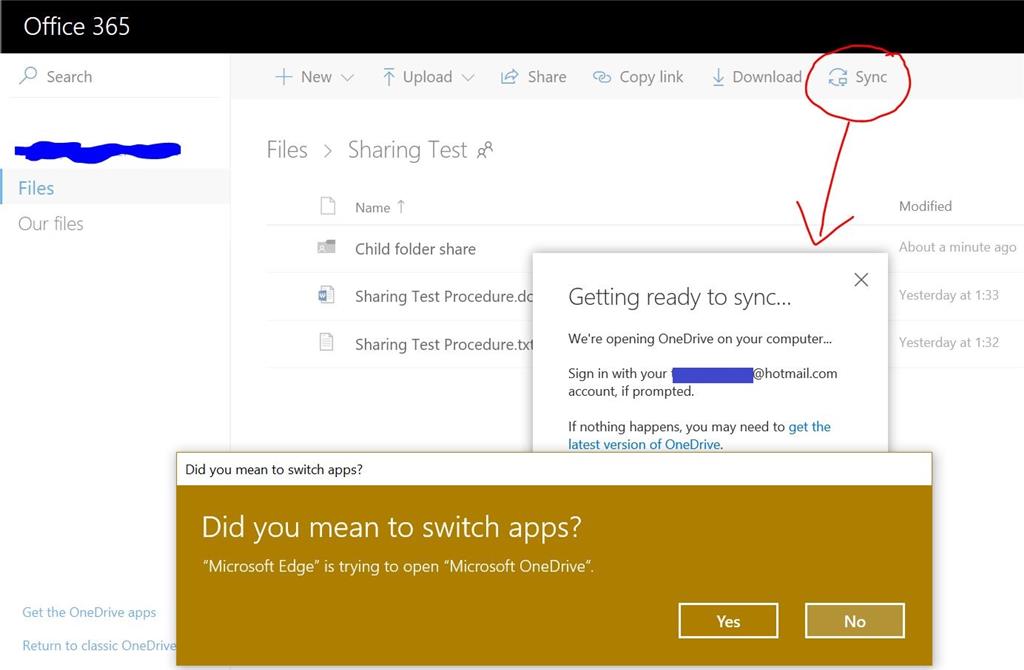
Task: Select Files in the left navigation
Action: coord(115,188)
